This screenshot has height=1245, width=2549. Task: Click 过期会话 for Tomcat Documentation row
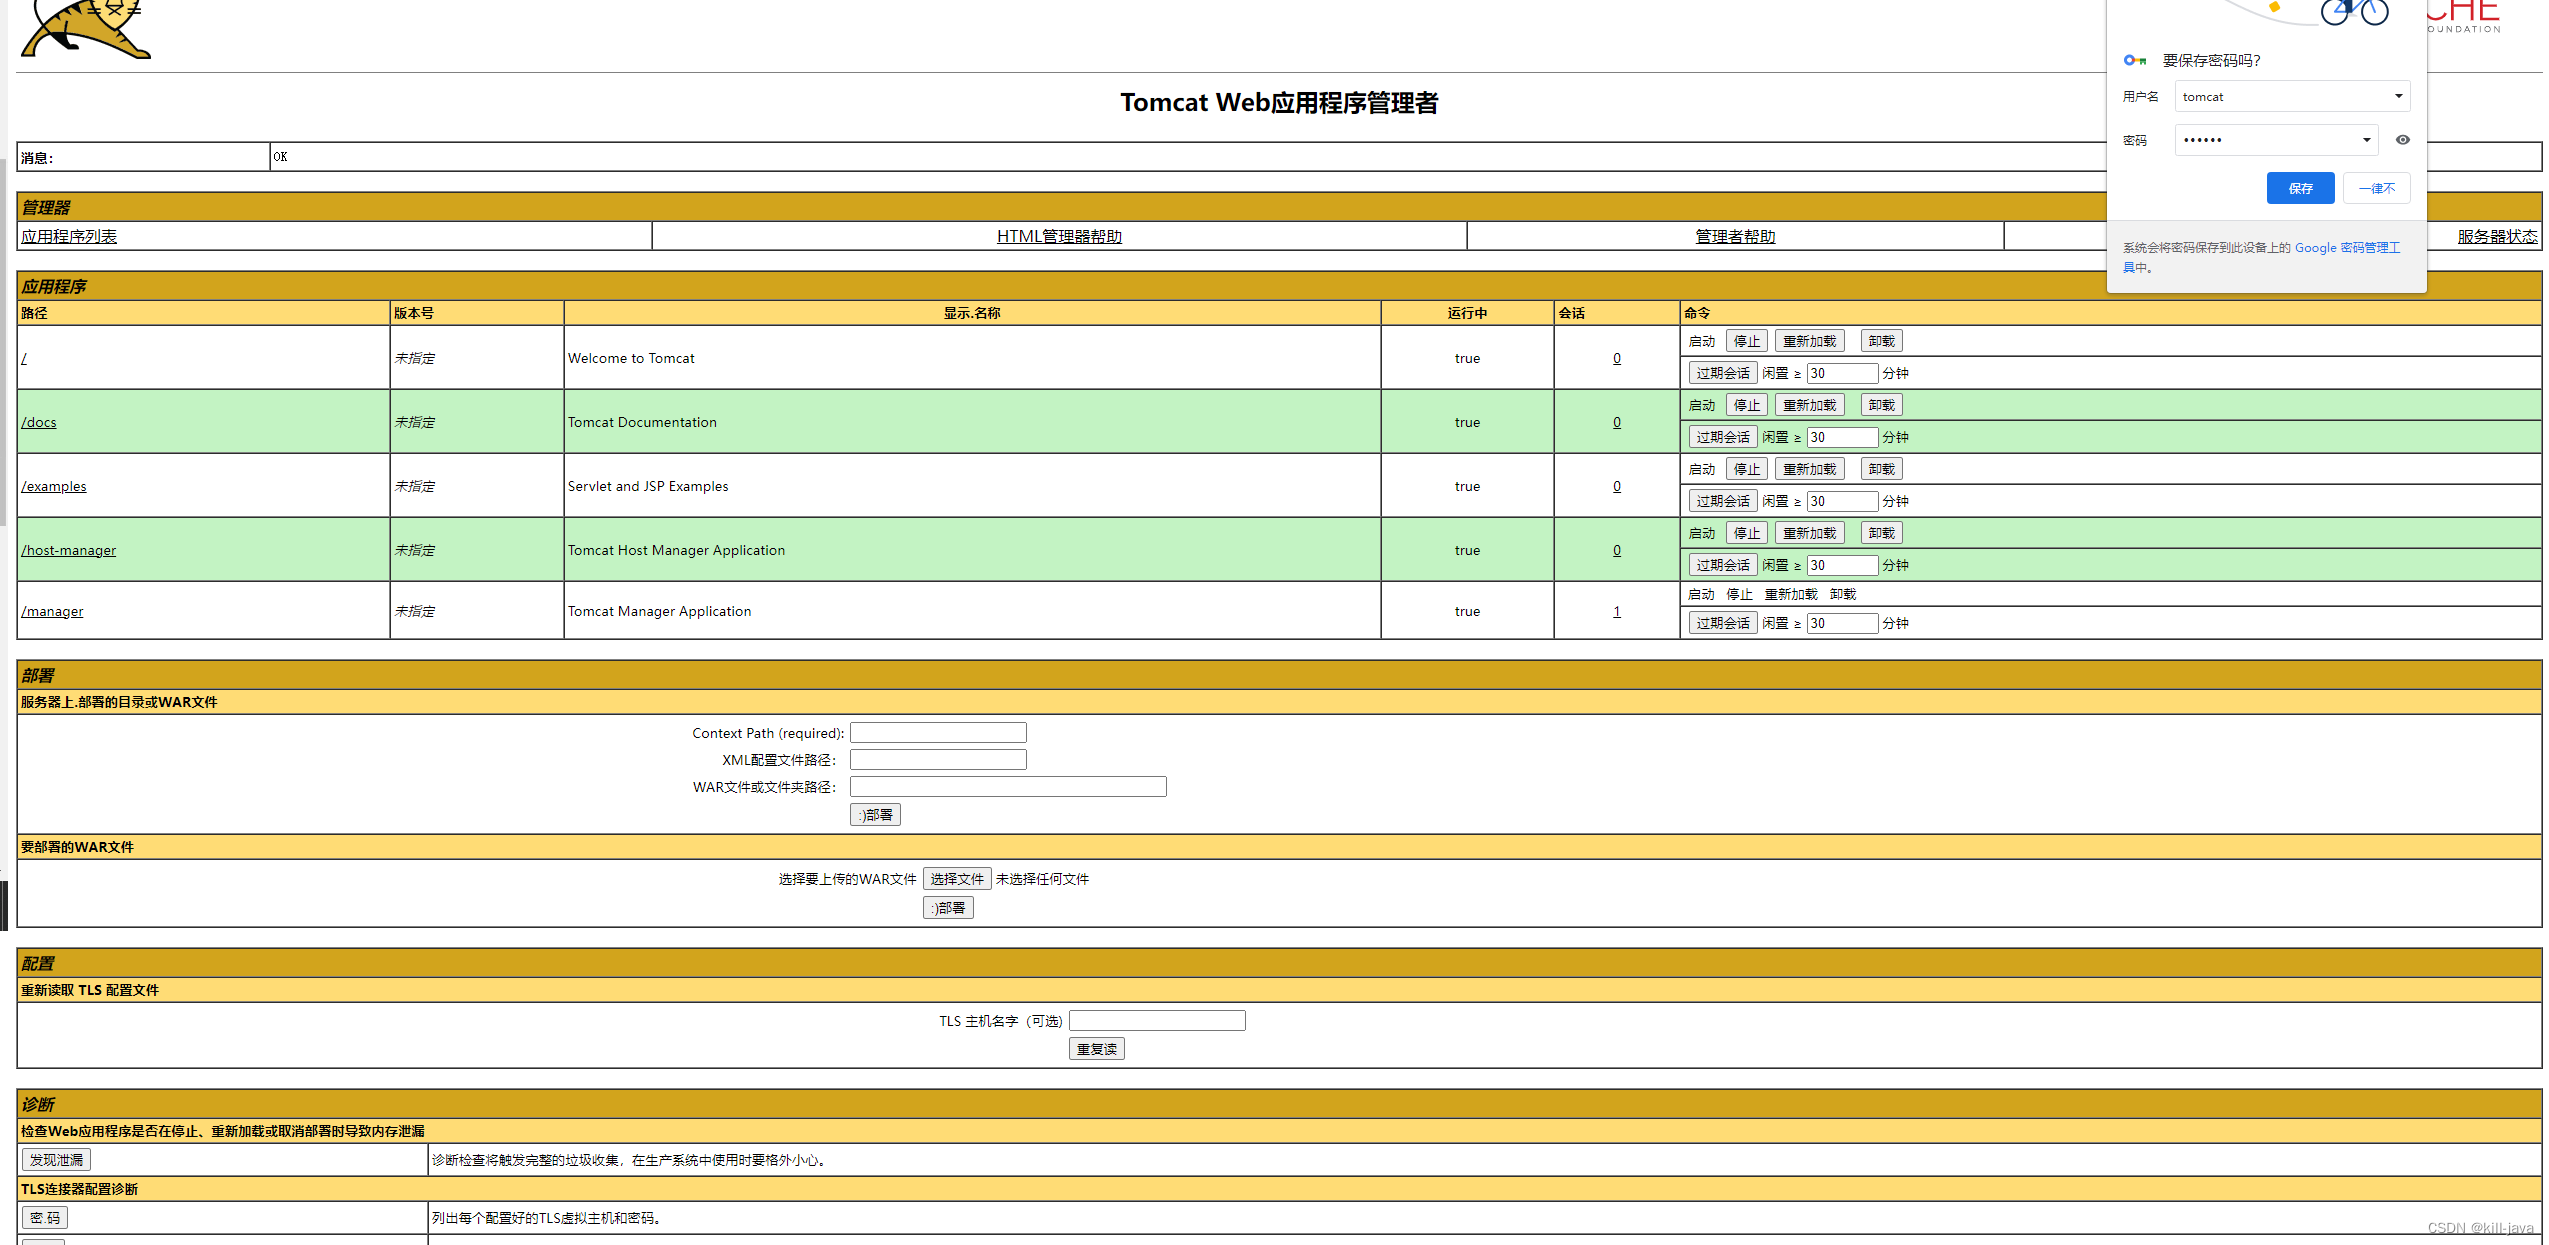1722,437
